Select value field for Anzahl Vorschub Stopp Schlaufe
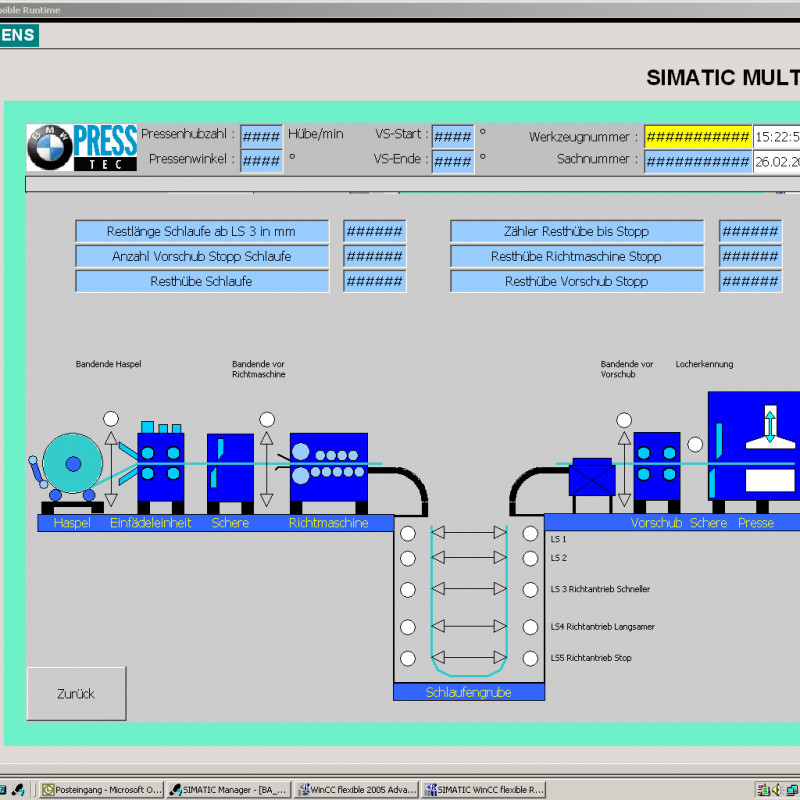 click(x=374, y=256)
